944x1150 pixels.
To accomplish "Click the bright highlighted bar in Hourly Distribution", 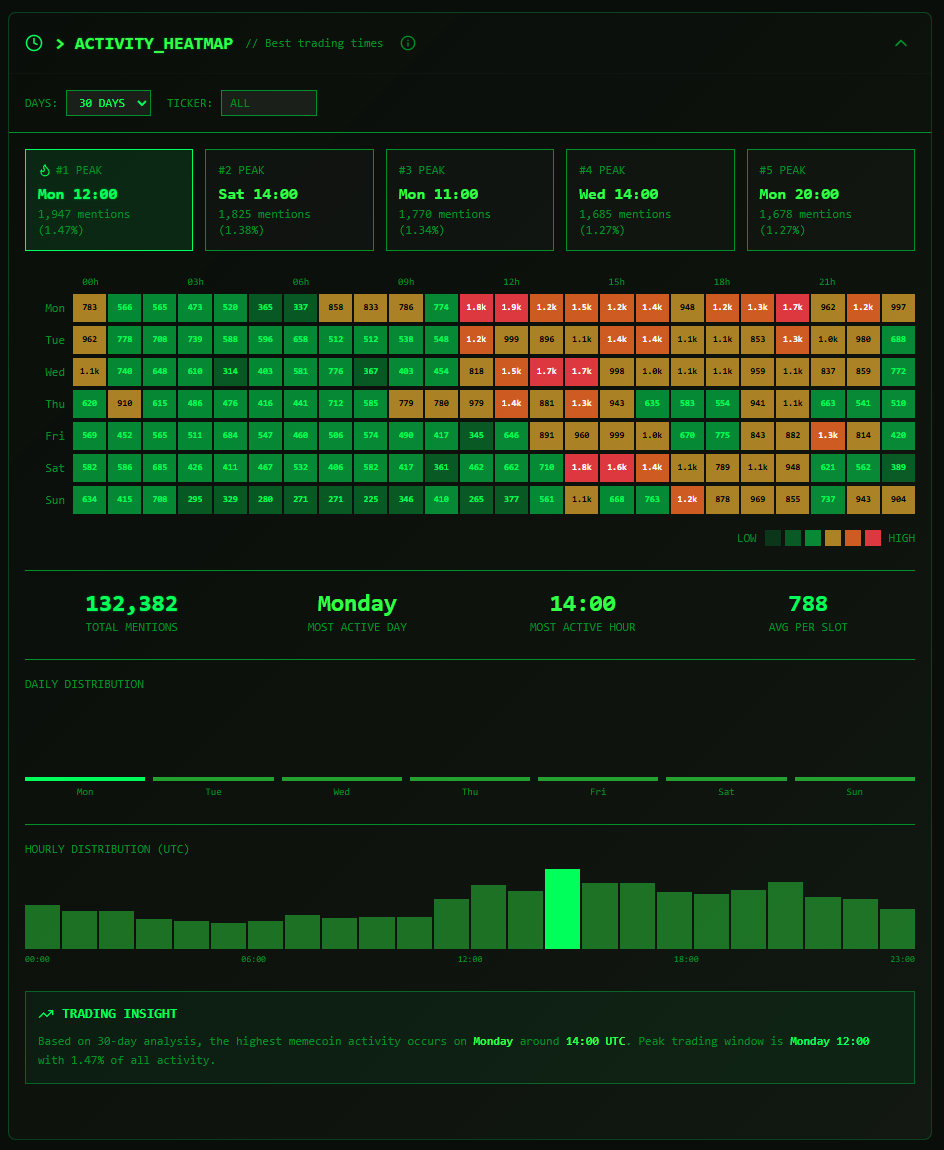I will (x=563, y=909).
